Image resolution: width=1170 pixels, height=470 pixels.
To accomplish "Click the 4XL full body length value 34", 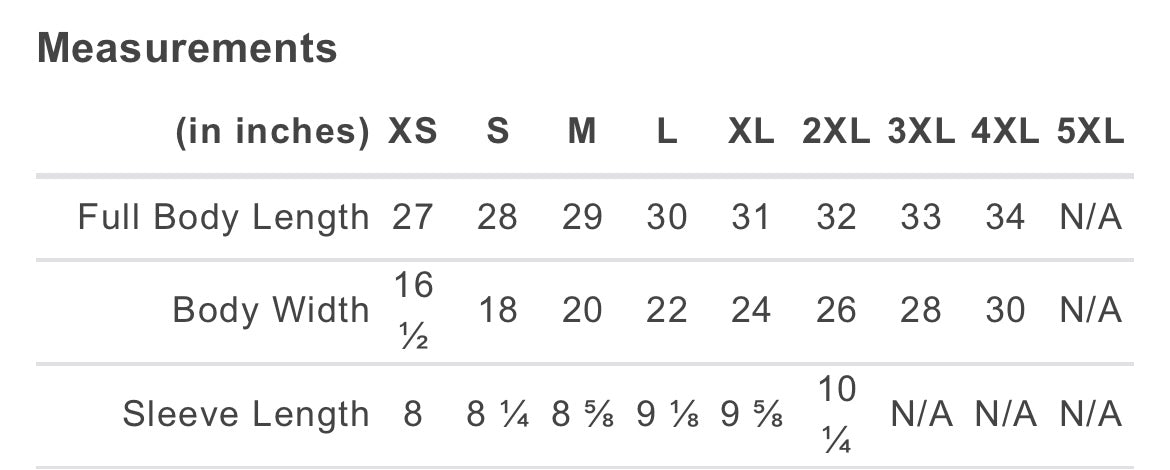I will point(1005,218).
